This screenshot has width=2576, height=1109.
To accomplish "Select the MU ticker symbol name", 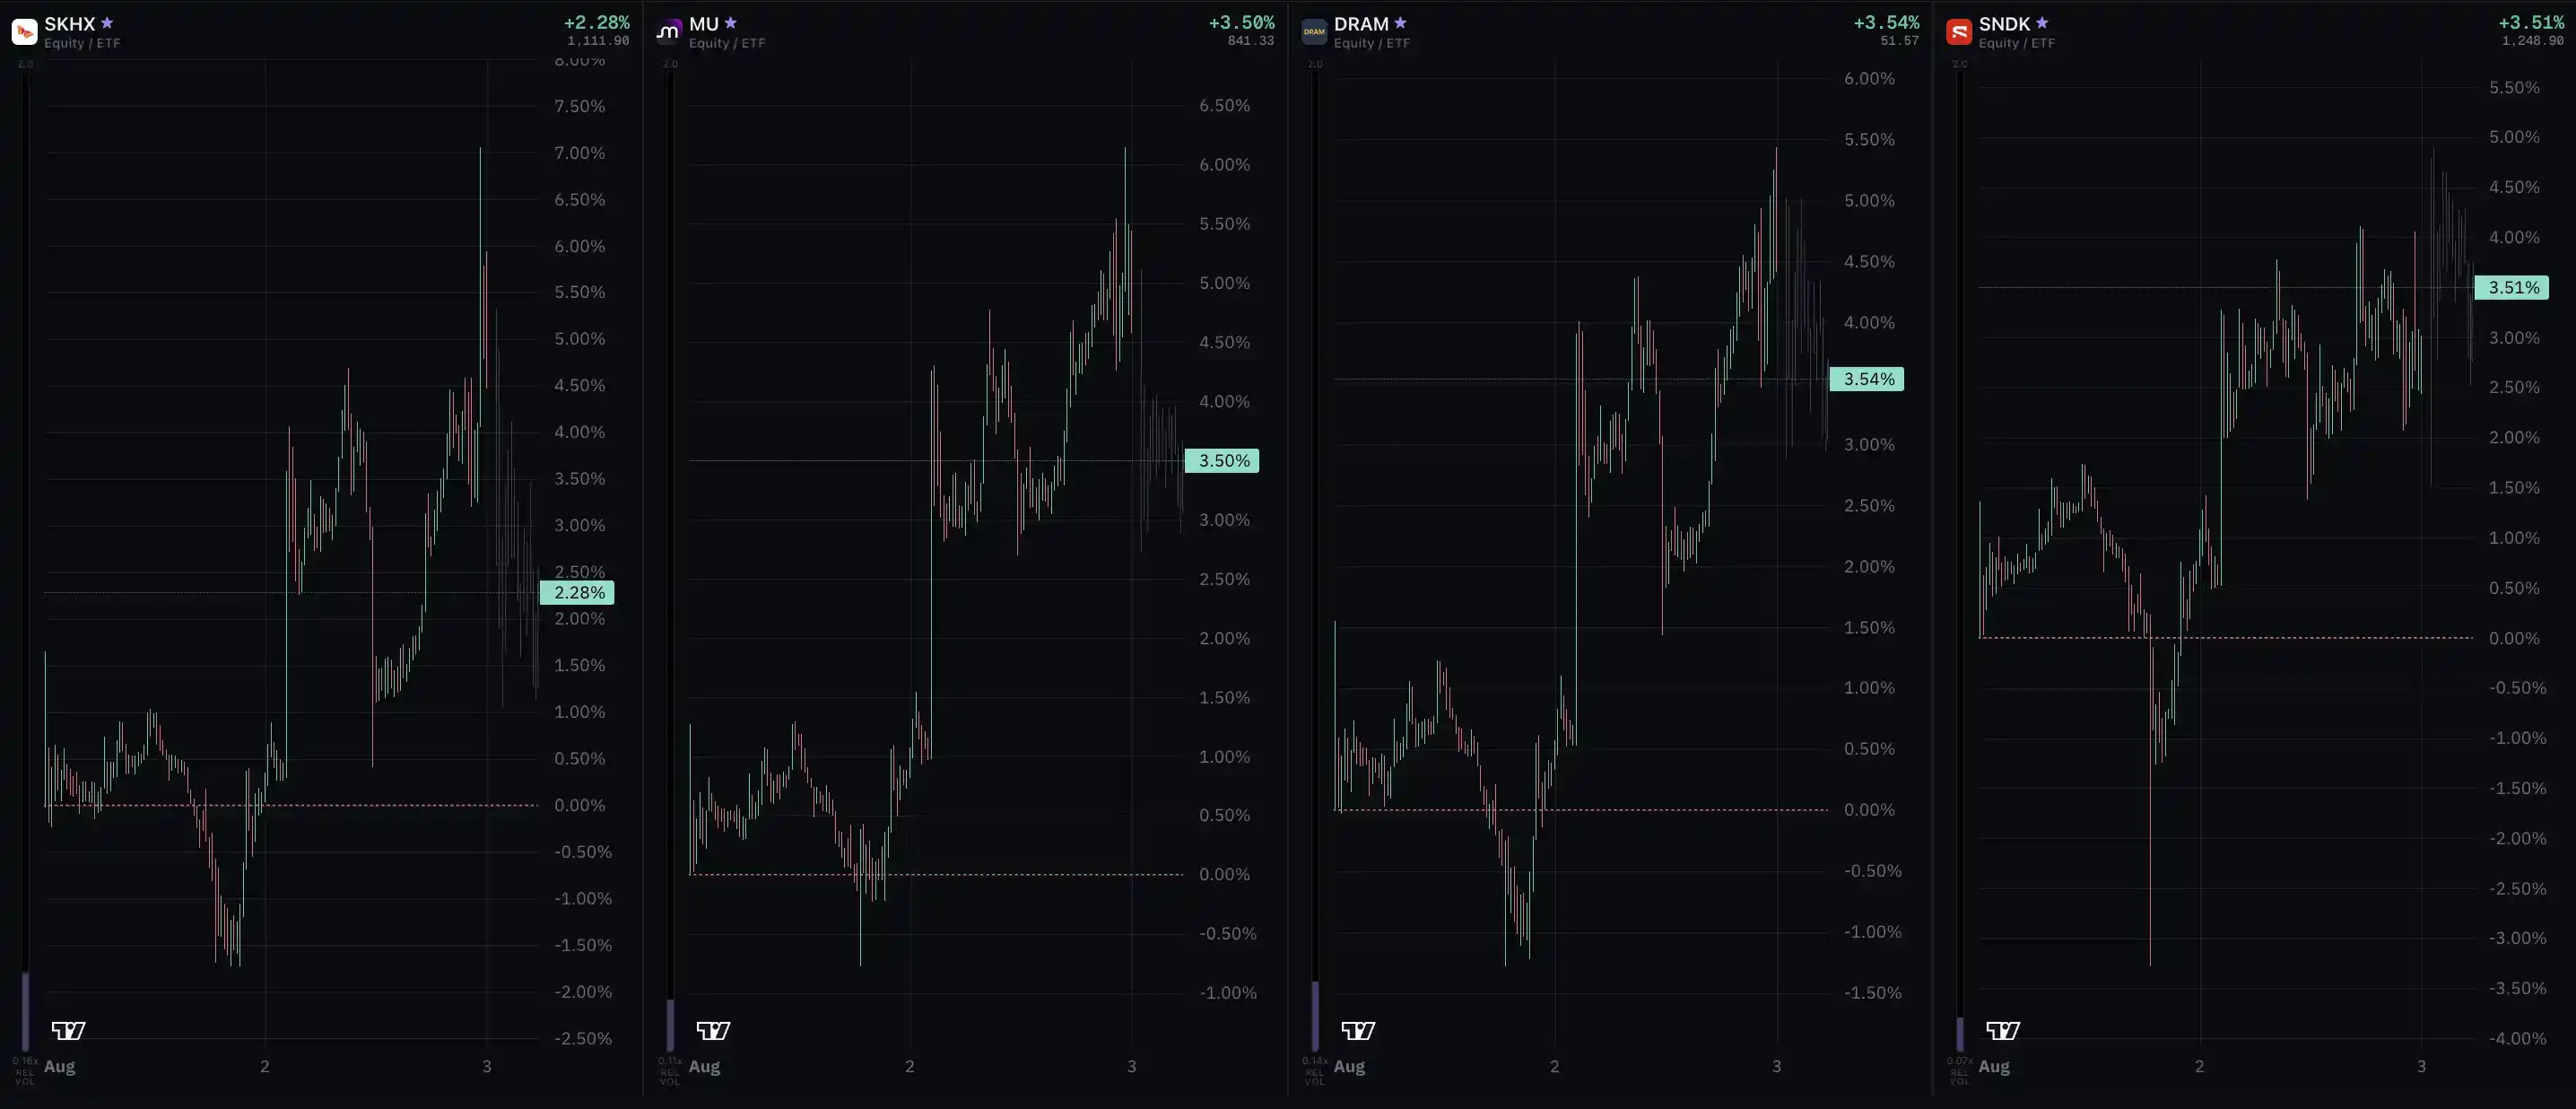I will pos(704,24).
